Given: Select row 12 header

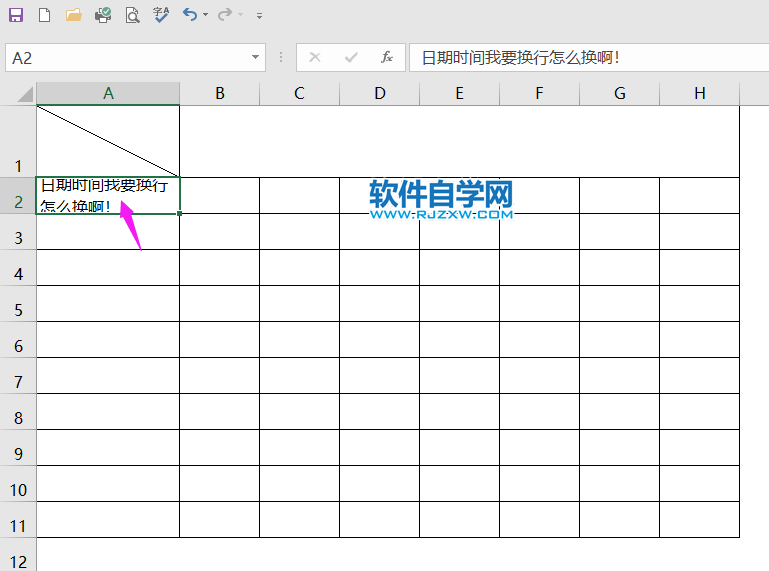Looking at the screenshot, I should (18, 555).
